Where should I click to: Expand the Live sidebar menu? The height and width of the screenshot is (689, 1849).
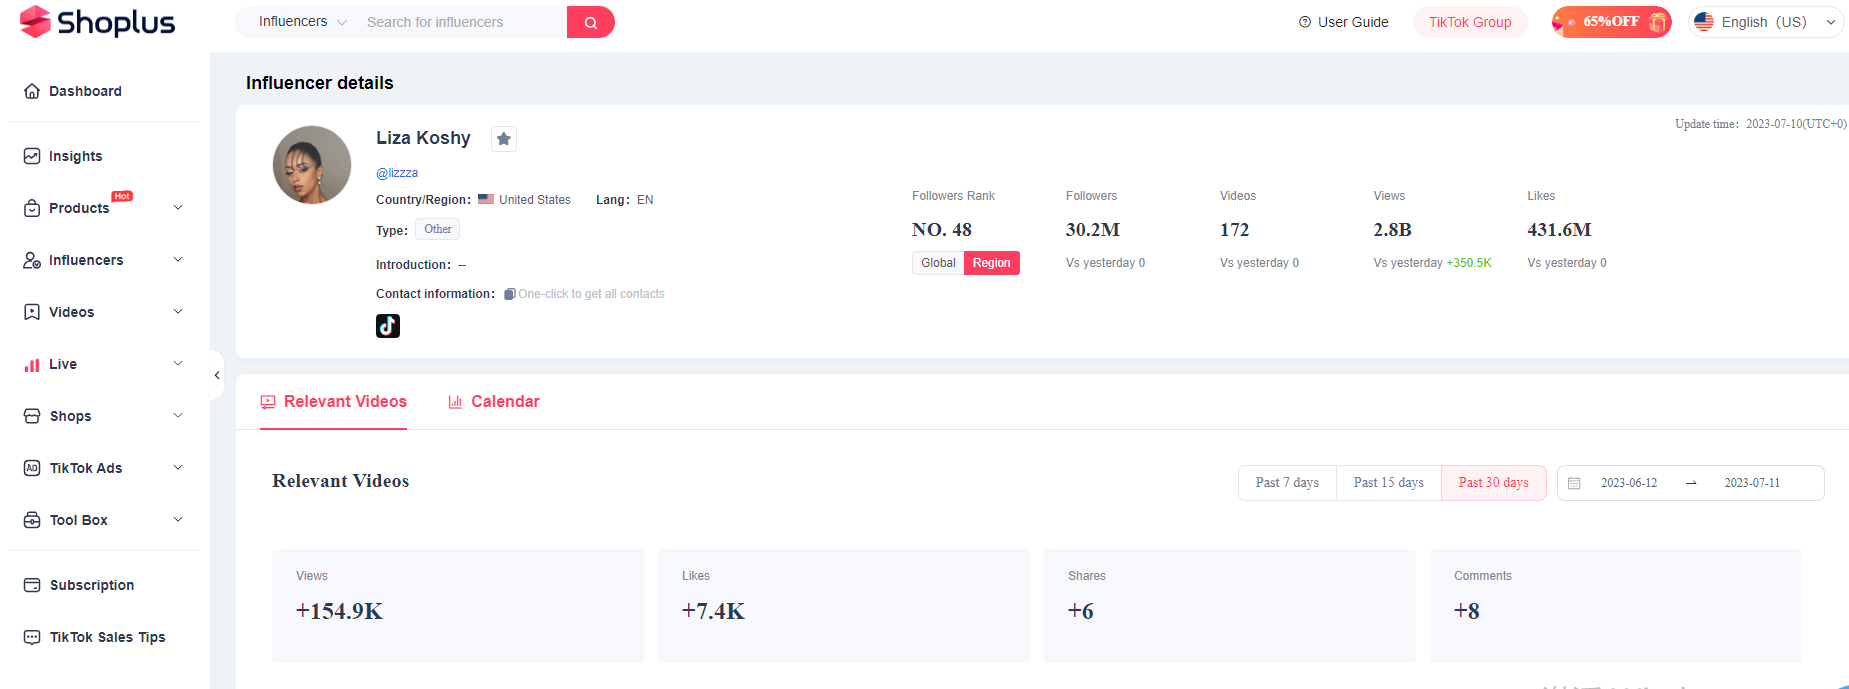(178, 364)
